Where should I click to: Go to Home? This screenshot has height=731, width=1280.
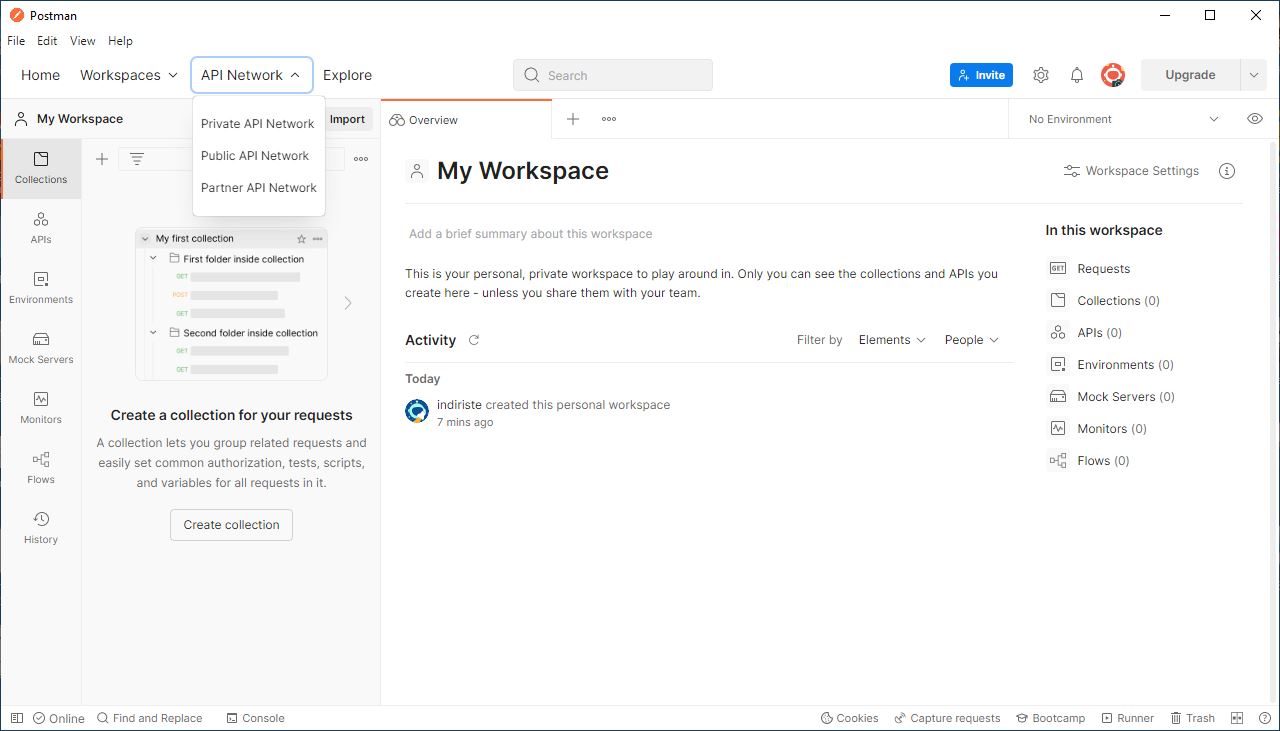(41, 75)
